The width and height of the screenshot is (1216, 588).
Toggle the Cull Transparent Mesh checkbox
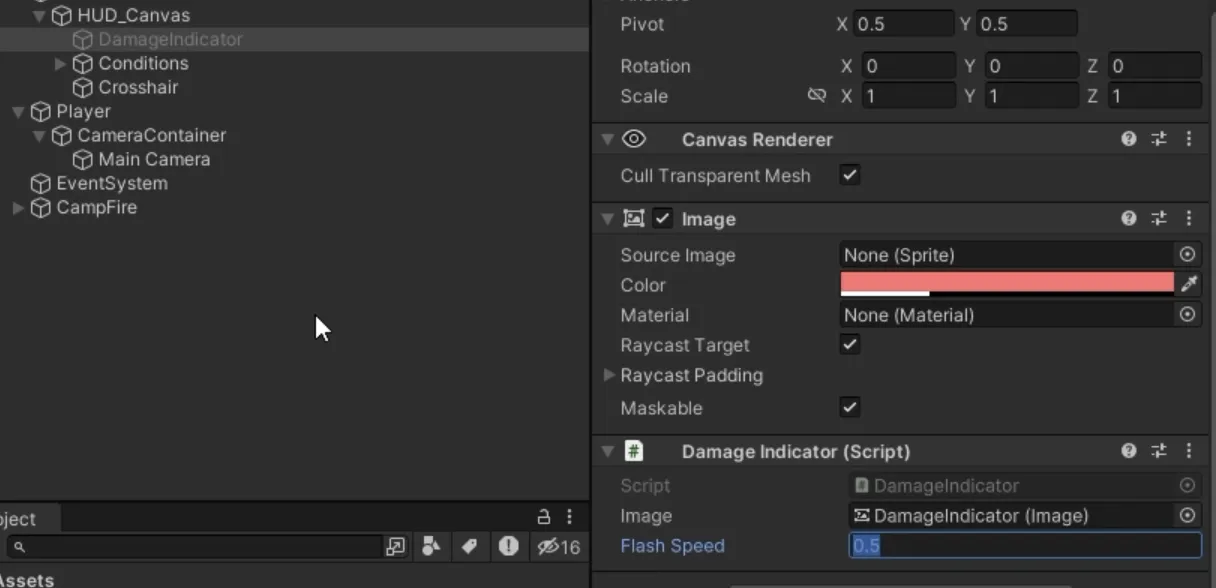tap(850, 175)
